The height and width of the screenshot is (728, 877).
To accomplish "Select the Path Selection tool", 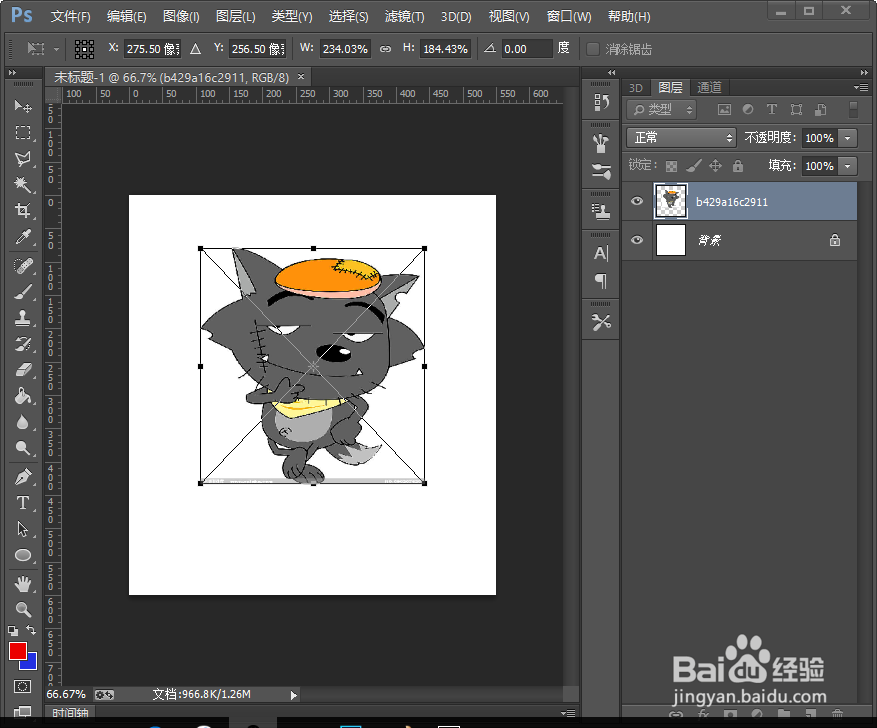I will 23,529.
